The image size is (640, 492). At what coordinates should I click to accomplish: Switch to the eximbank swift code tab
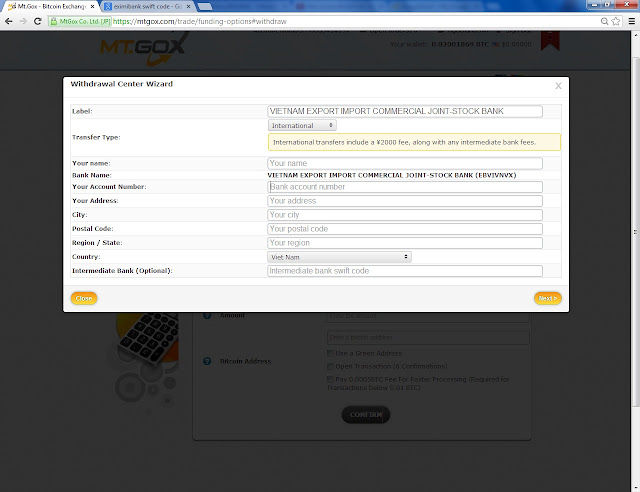pyautogui.click(x=147, y=7)
